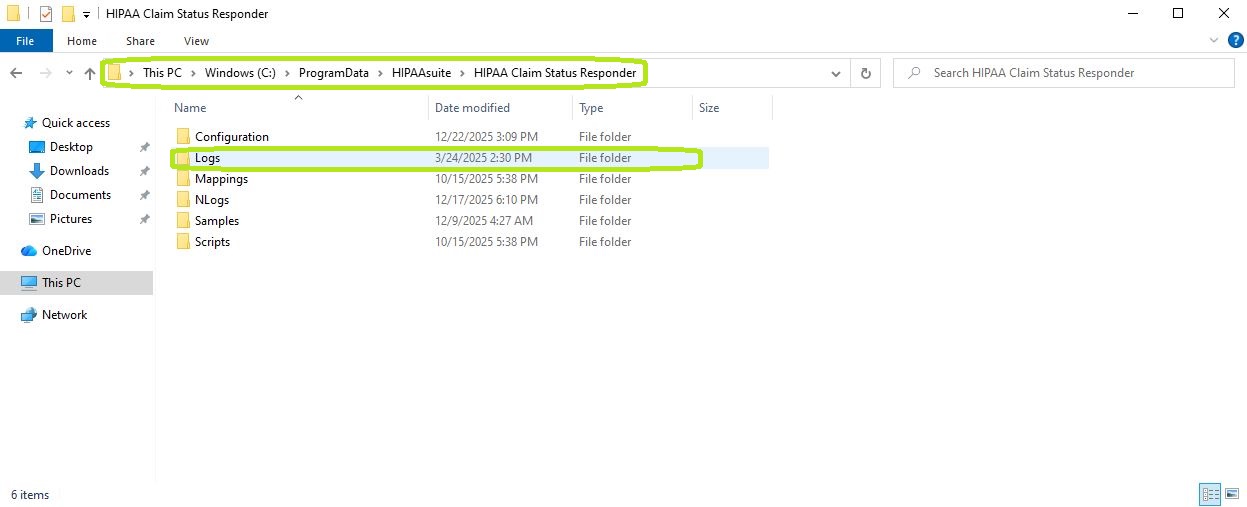Expand the chevron after Windows (C:) in path
The image size is (1247, 507).
pyautogui.click(x=287, y=73)
